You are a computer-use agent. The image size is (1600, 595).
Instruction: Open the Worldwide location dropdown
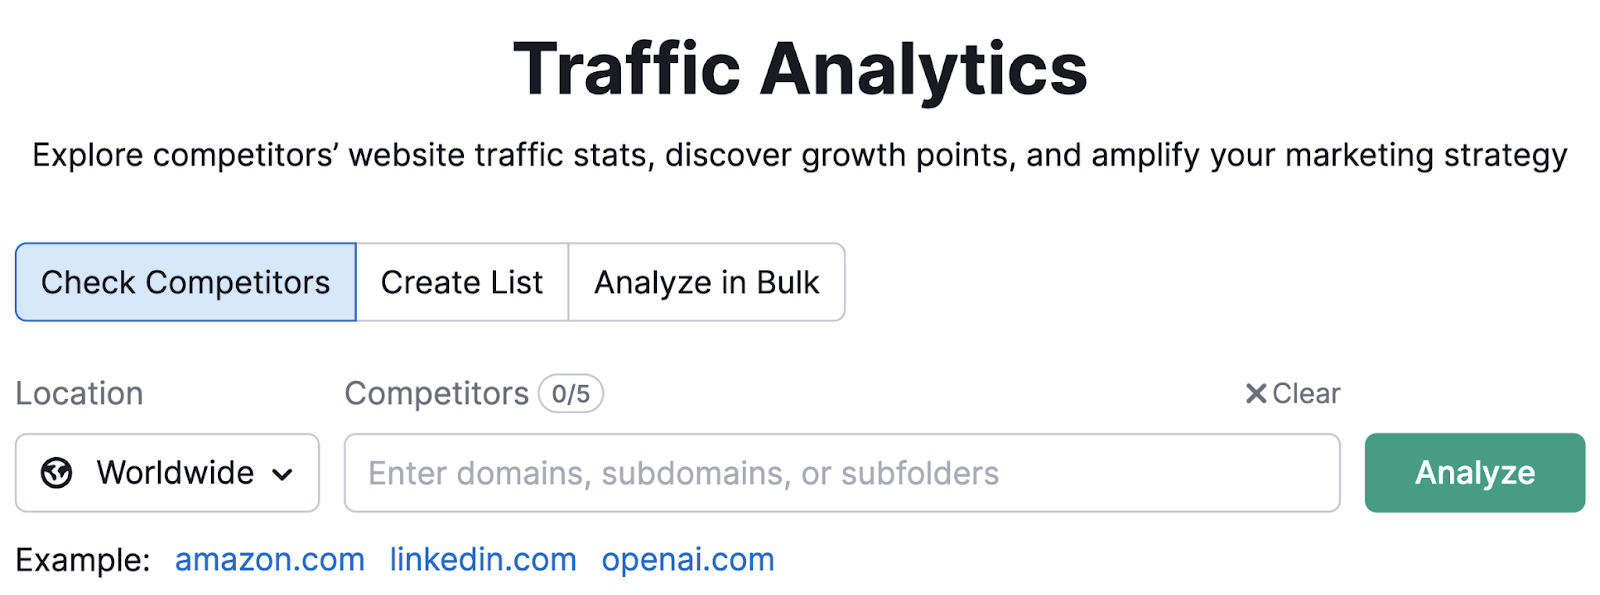(x=167, y=473)
